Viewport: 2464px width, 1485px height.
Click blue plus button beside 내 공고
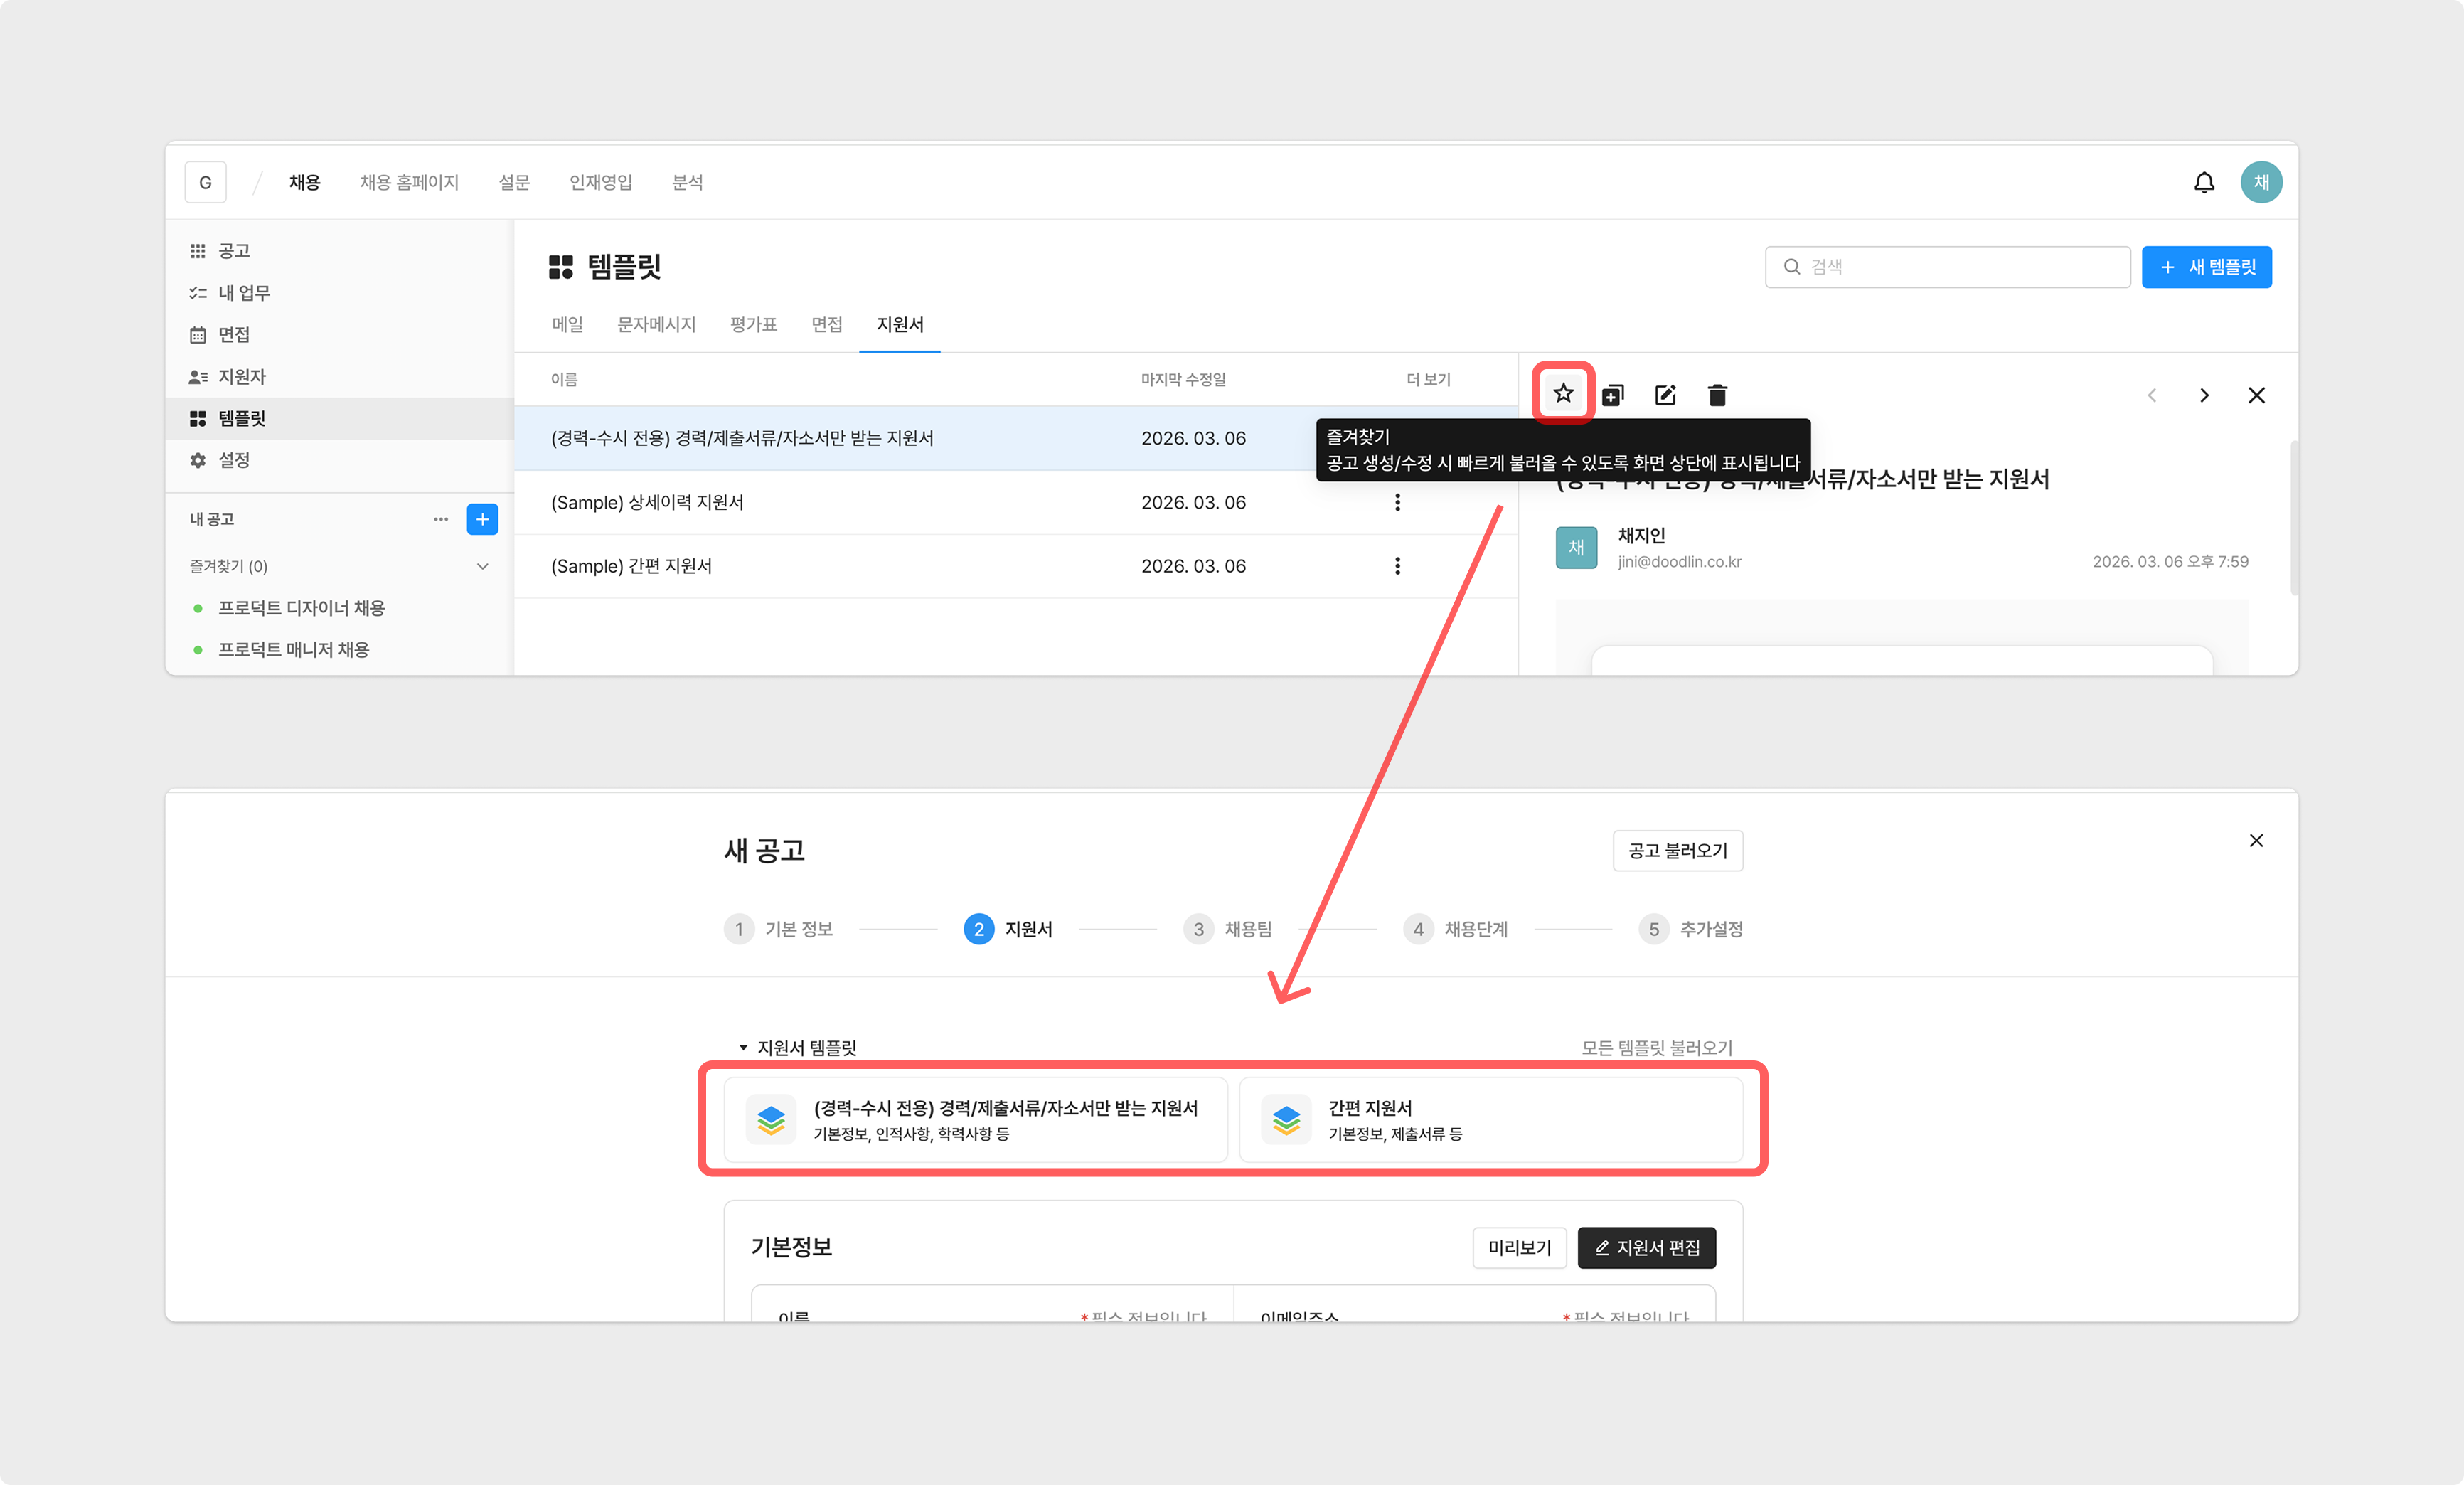(x=482, y=519)
